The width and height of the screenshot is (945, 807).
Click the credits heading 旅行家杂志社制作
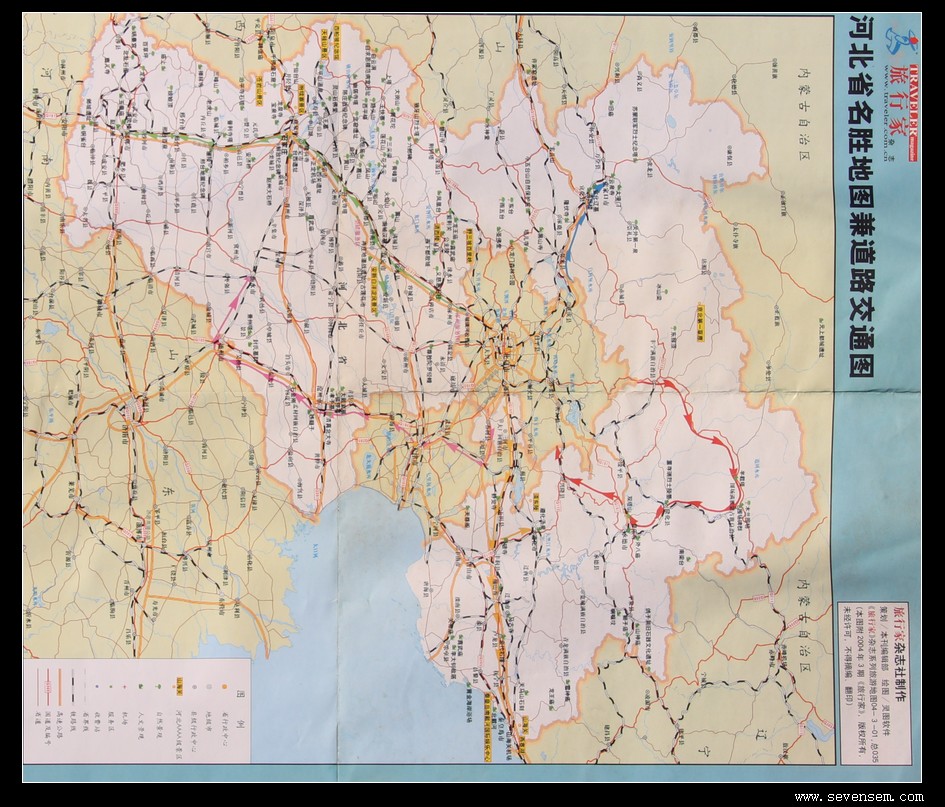900,654
